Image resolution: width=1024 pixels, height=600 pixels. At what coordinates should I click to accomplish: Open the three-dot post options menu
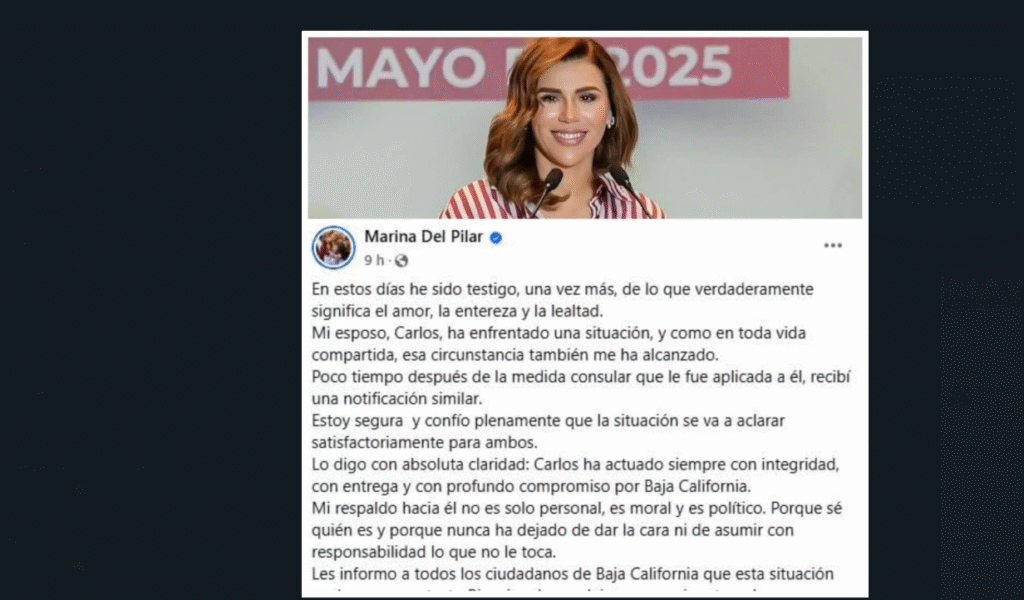point(833,245)
